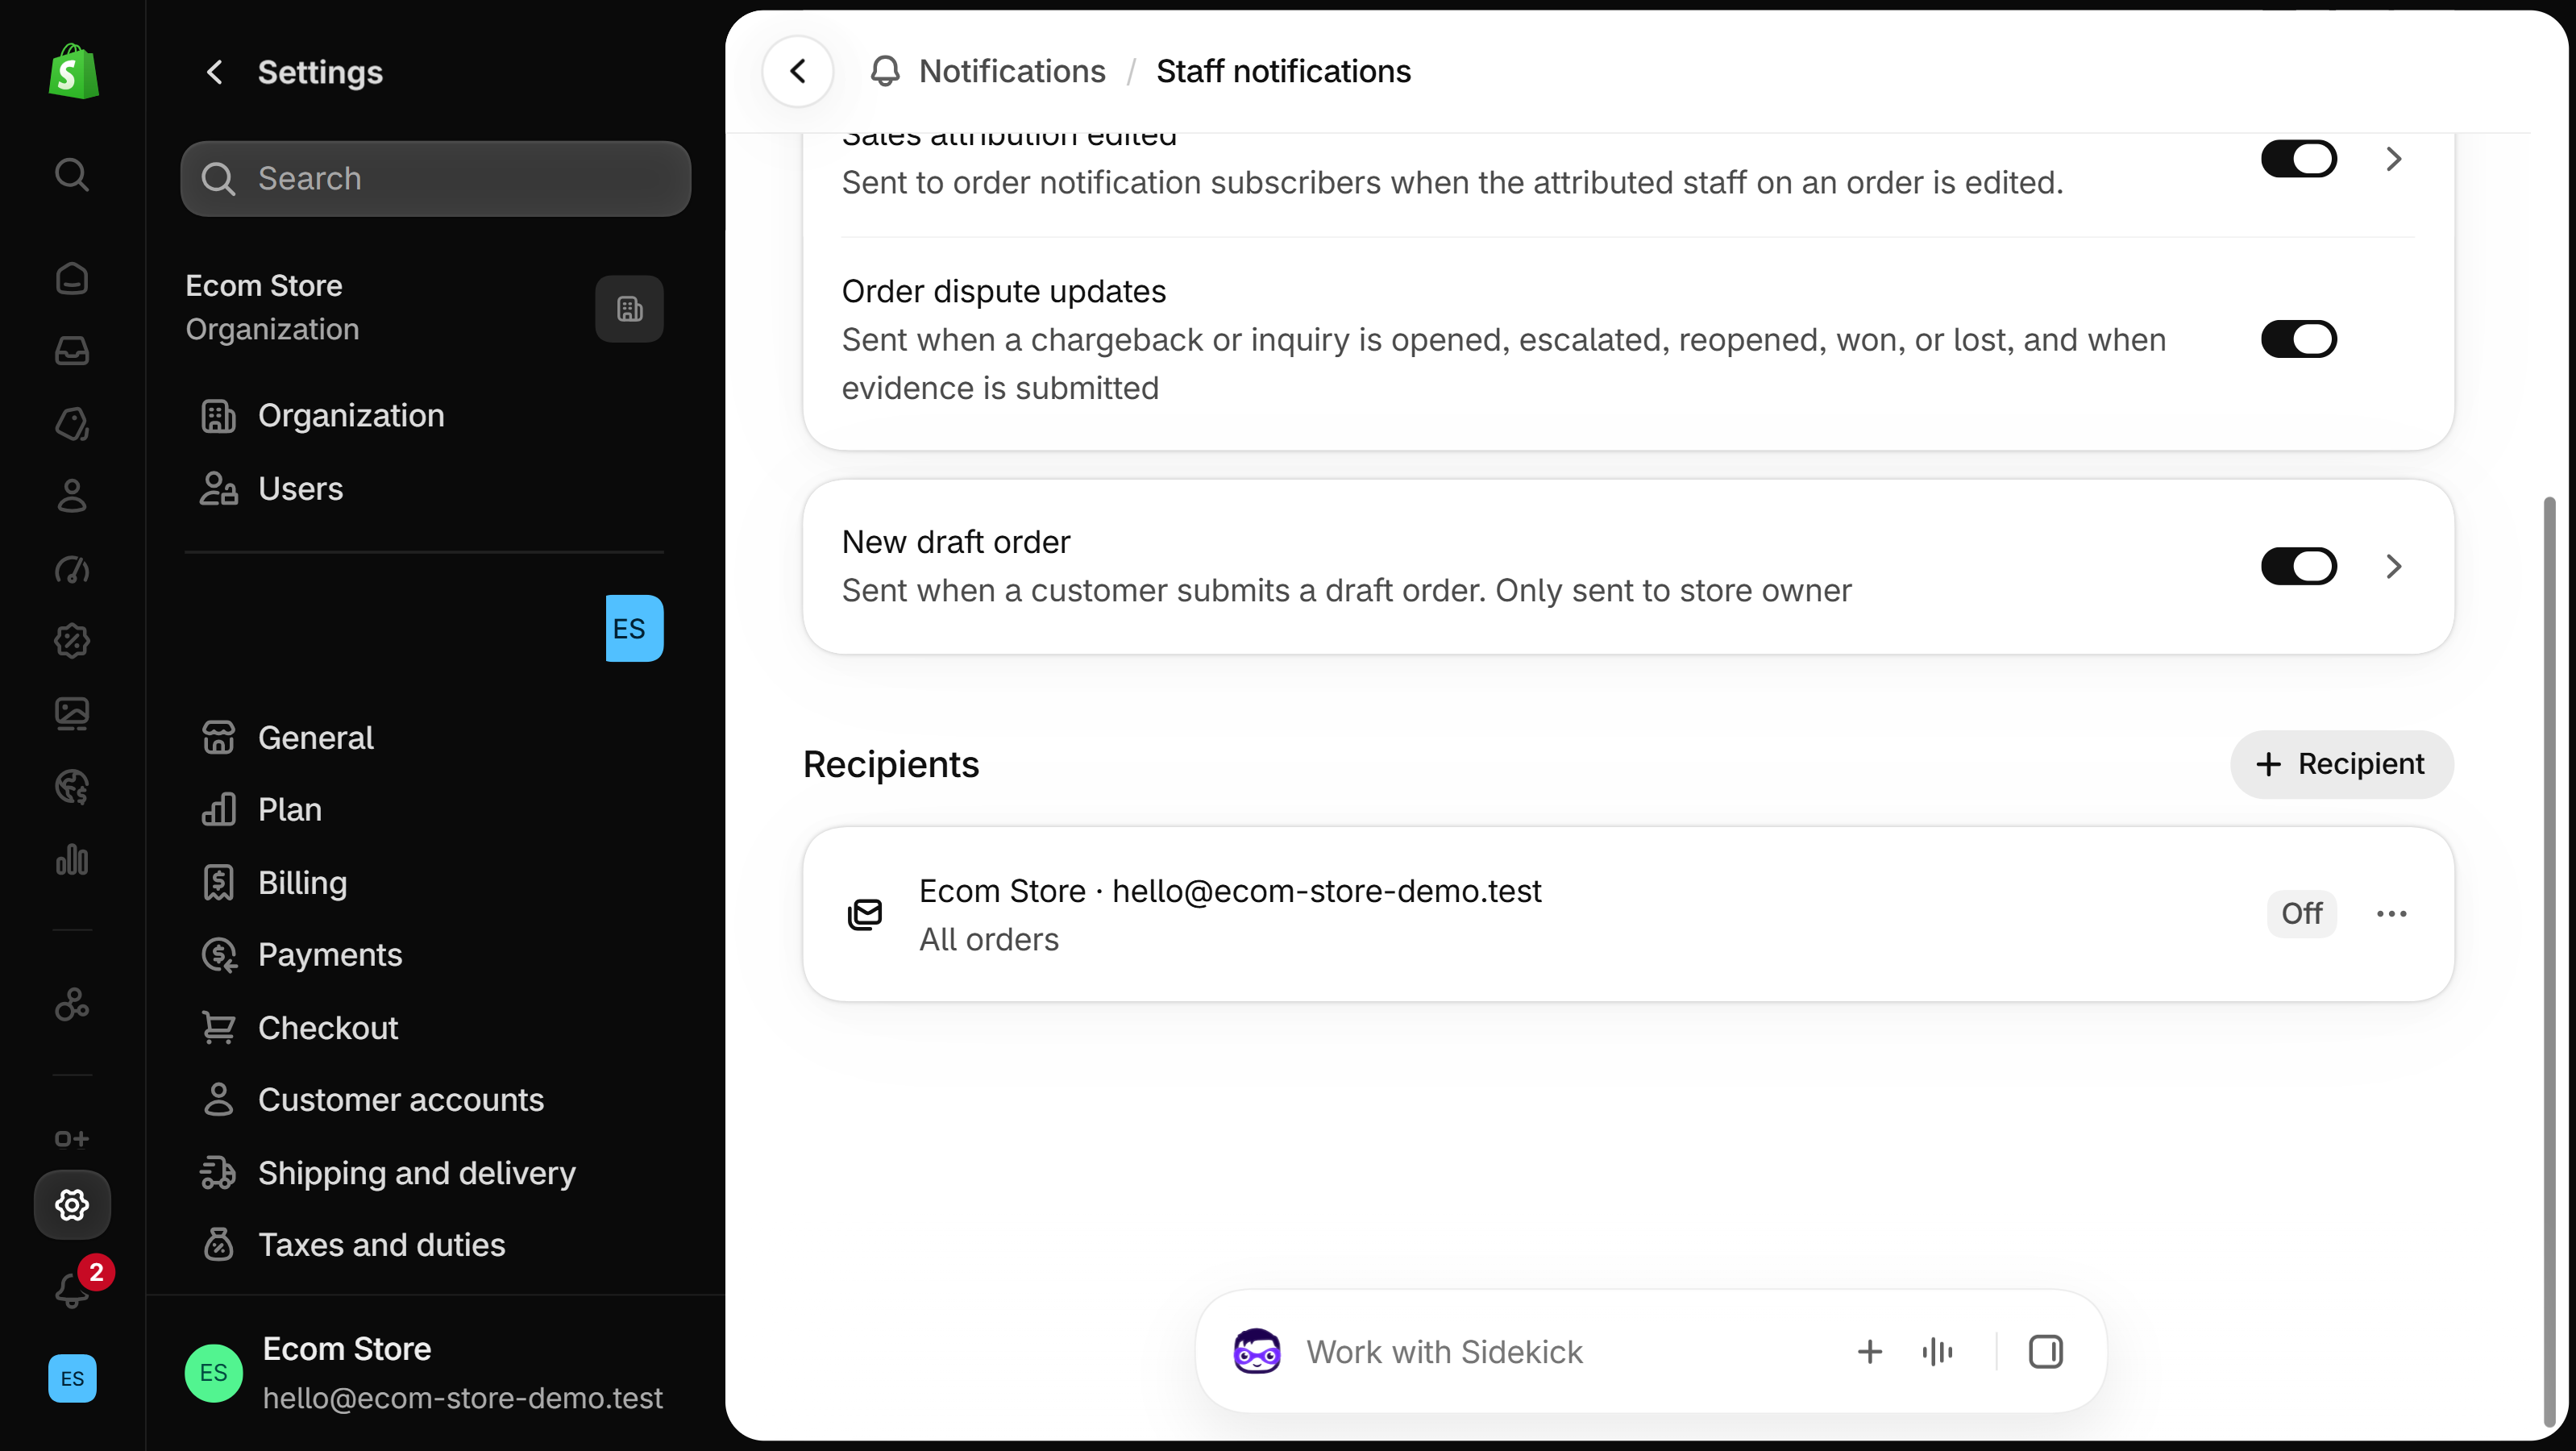Click the Off badge on recipient
The image size is (2576, 1451).
(2301, 913)
